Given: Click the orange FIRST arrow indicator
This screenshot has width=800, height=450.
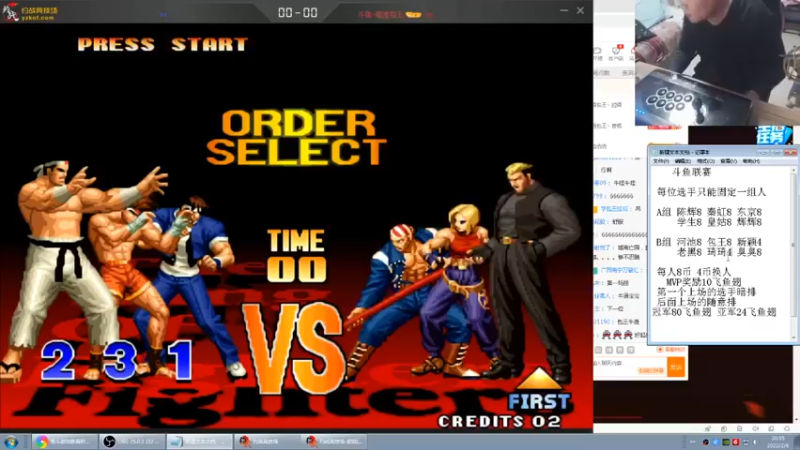Looking at the screenshot, I should pos(539,389).
